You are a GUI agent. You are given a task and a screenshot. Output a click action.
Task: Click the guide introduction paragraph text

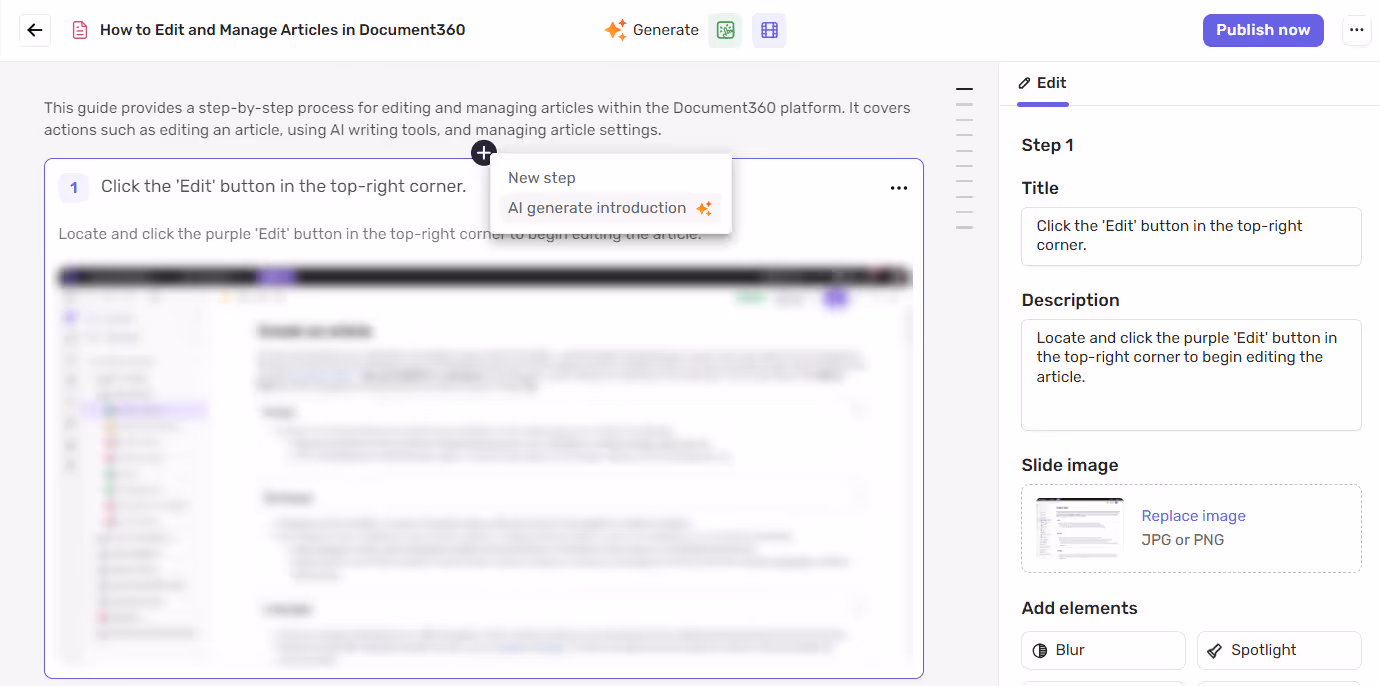[477, 119]
